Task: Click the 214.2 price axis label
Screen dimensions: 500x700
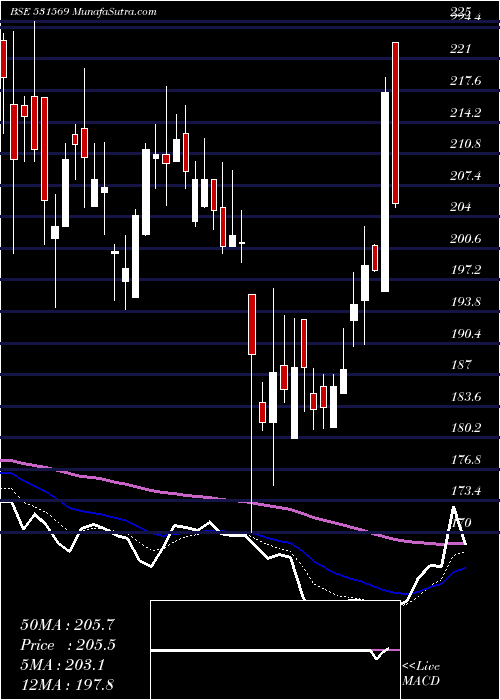Action: point(466,113)
